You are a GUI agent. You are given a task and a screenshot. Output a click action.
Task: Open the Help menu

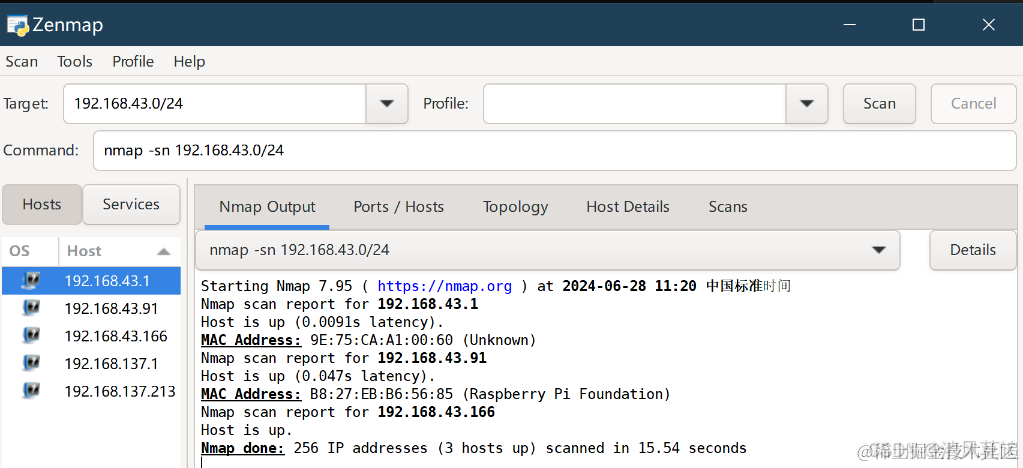(x=189, y=61)
